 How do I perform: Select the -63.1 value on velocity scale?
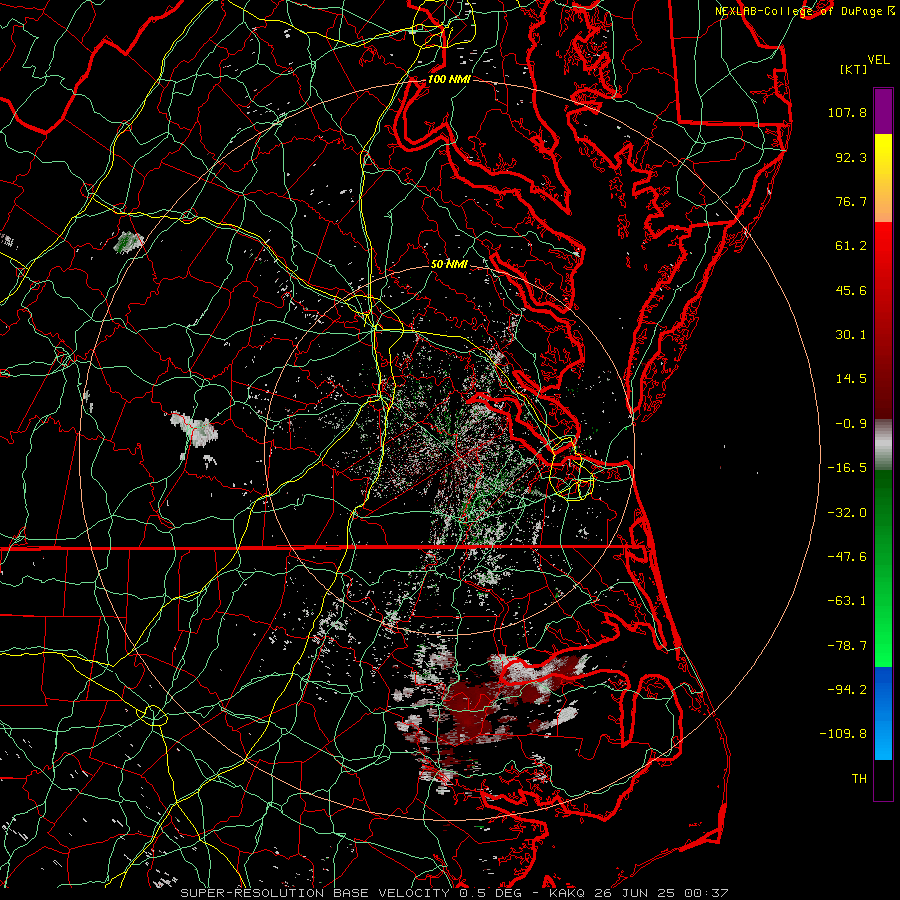coord(847,601)
